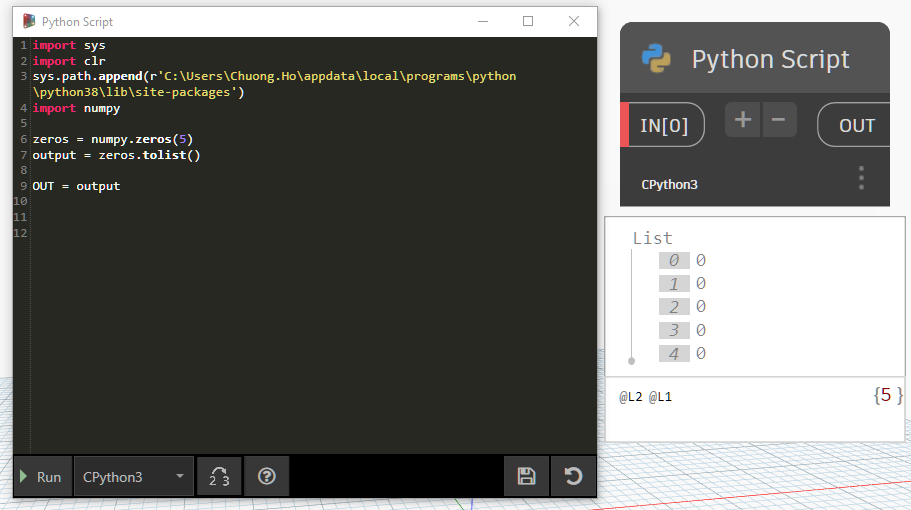Revert script changes with the undo arrow icon
The height and width of the screenshot is (510, 911).
(573, 477)
